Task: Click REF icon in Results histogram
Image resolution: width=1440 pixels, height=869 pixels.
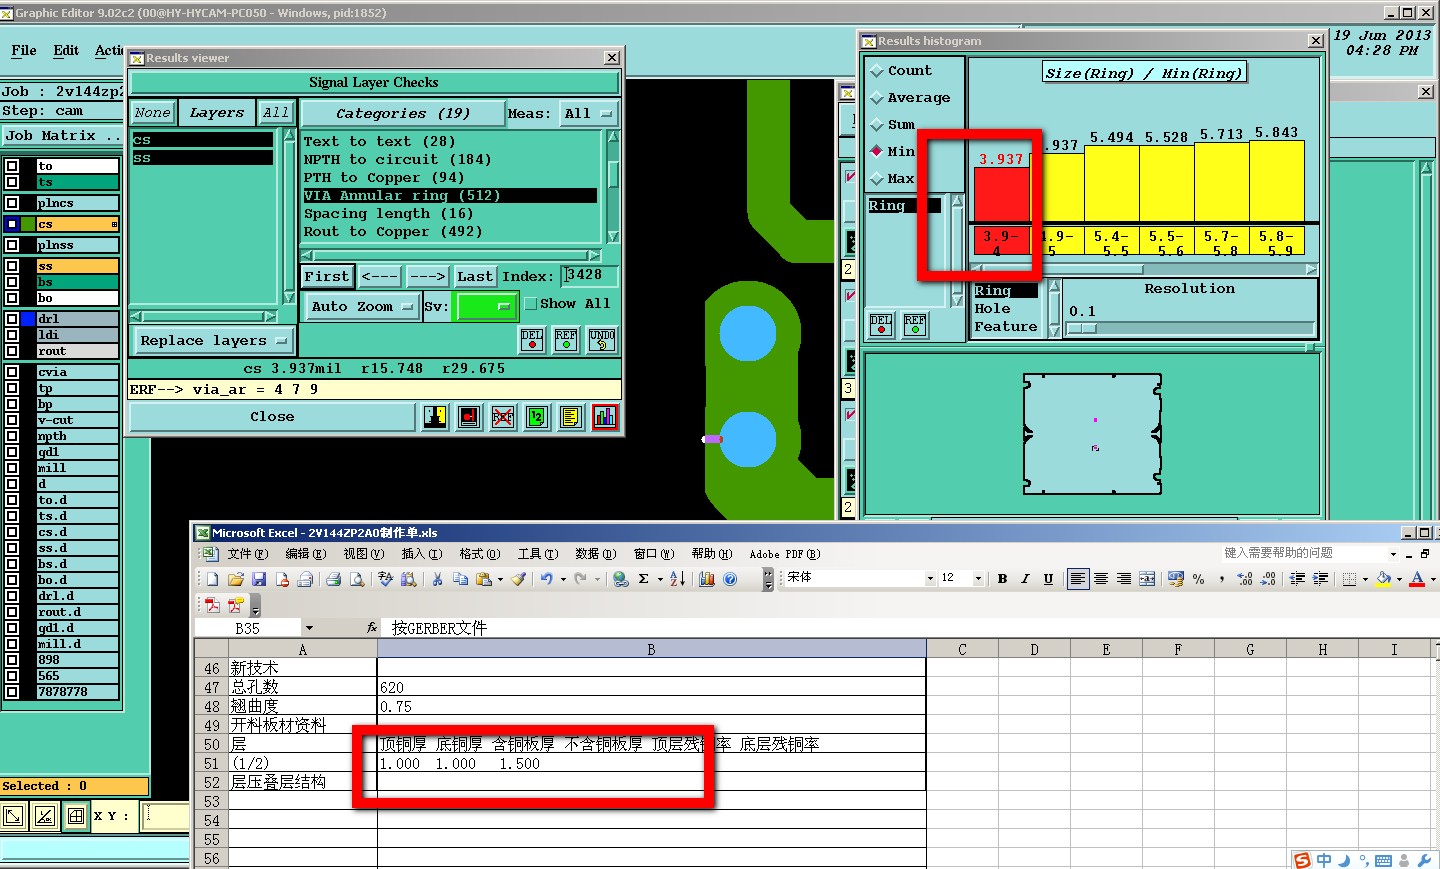Action: pyautogui.click(x=915, y=325)
